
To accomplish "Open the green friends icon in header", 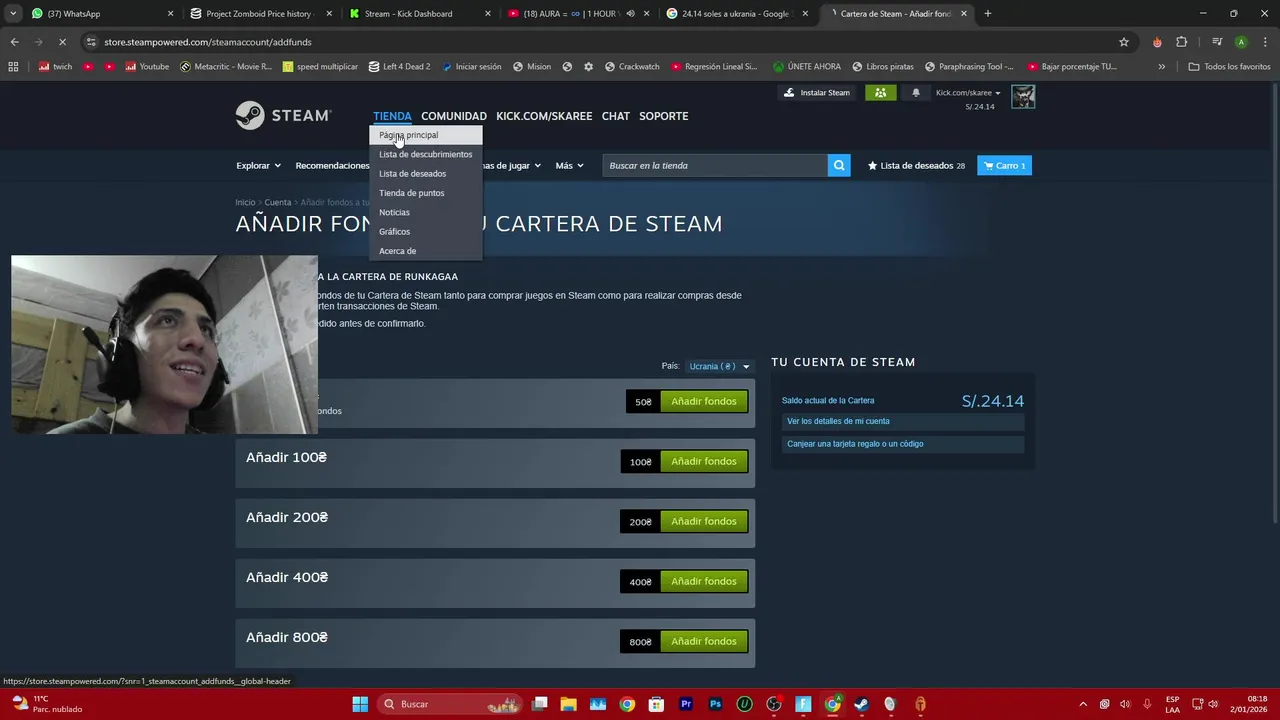I will (x=880, y=92).
